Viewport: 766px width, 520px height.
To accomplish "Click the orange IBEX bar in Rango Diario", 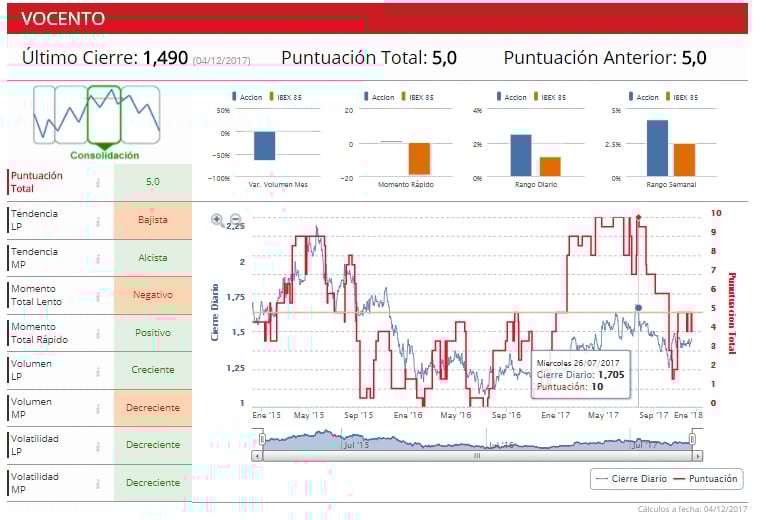I will (550, 167).
